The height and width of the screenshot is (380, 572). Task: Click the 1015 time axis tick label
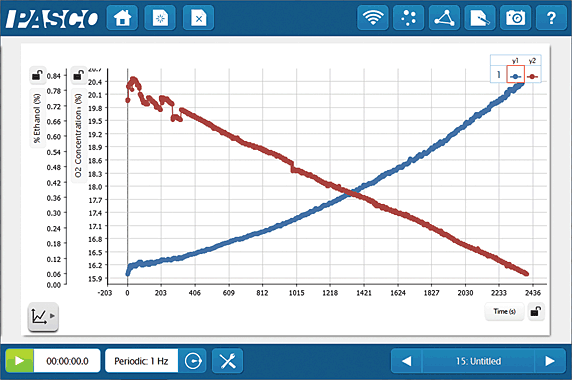[297, 293]
